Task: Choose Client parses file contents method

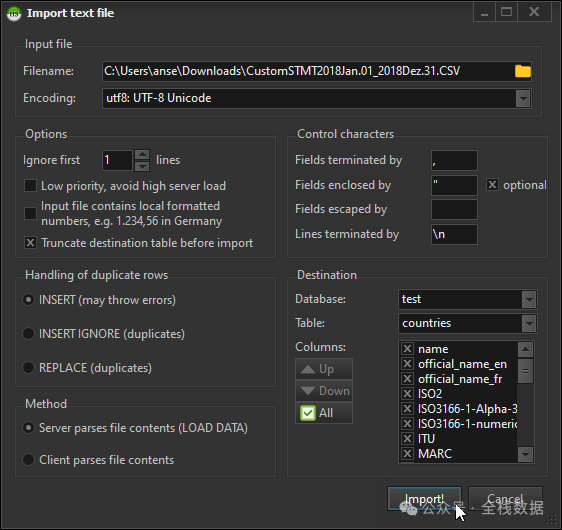Action: 28,460
